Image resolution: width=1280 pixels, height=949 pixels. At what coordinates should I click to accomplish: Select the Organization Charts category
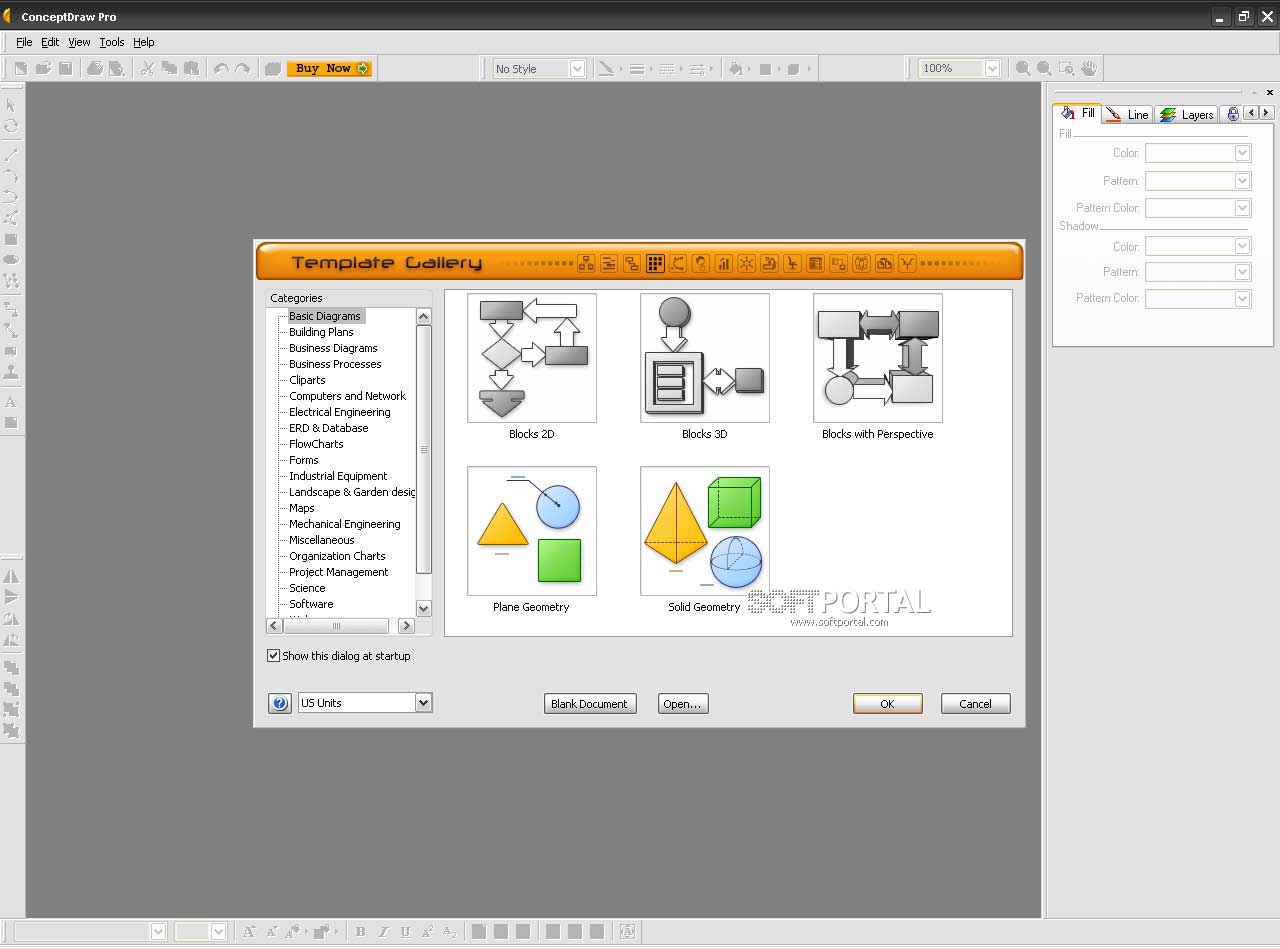tap(337, 556)
